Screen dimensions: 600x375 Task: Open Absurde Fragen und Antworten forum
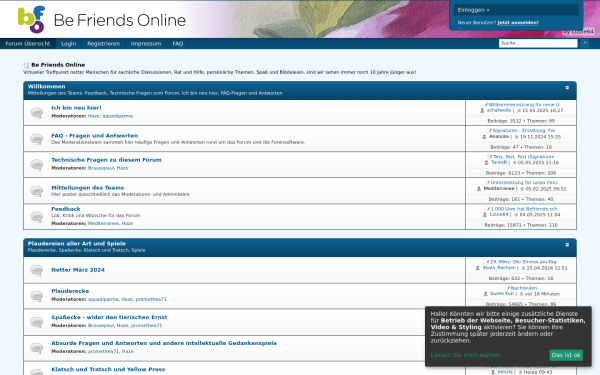coord(164,343)
